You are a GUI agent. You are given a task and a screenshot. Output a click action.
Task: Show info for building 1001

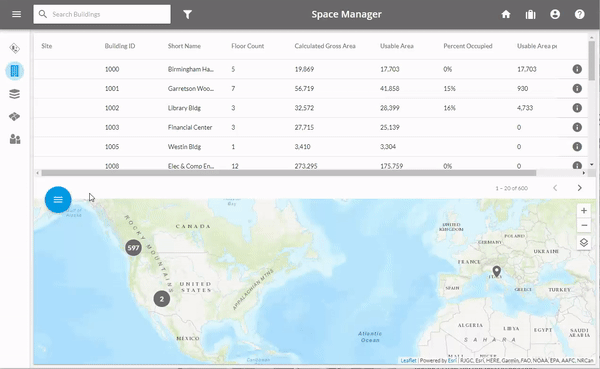[577, 88]
